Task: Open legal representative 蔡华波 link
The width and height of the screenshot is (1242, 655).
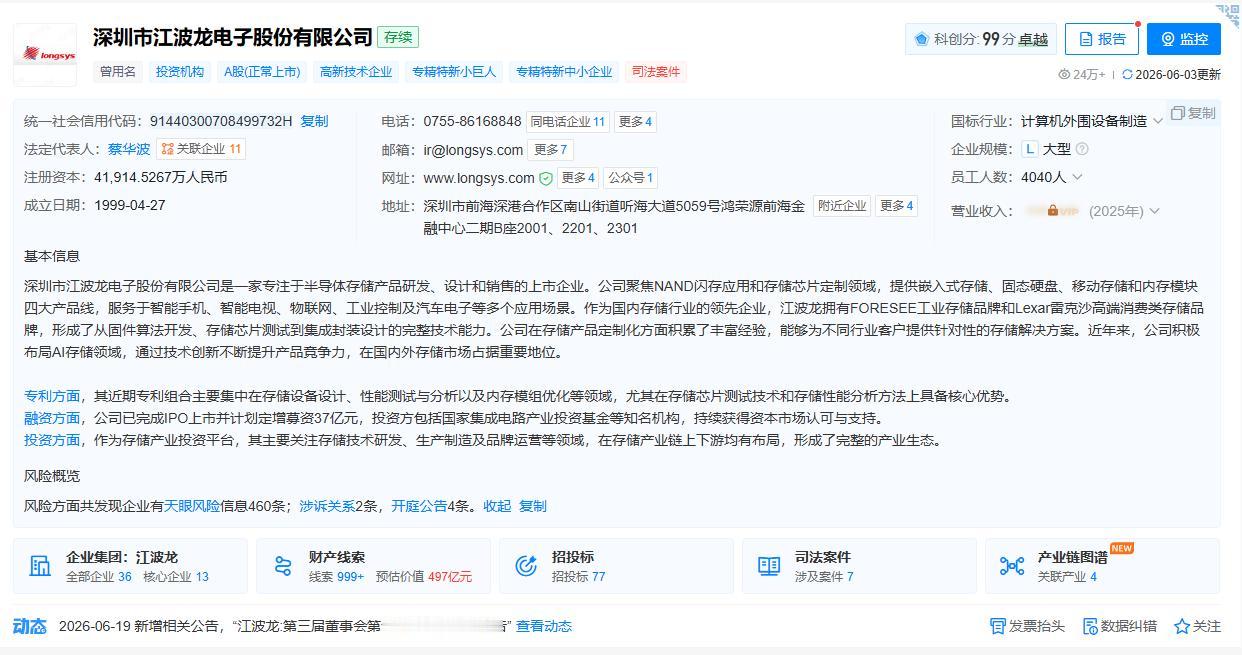Action: point(129,149)
